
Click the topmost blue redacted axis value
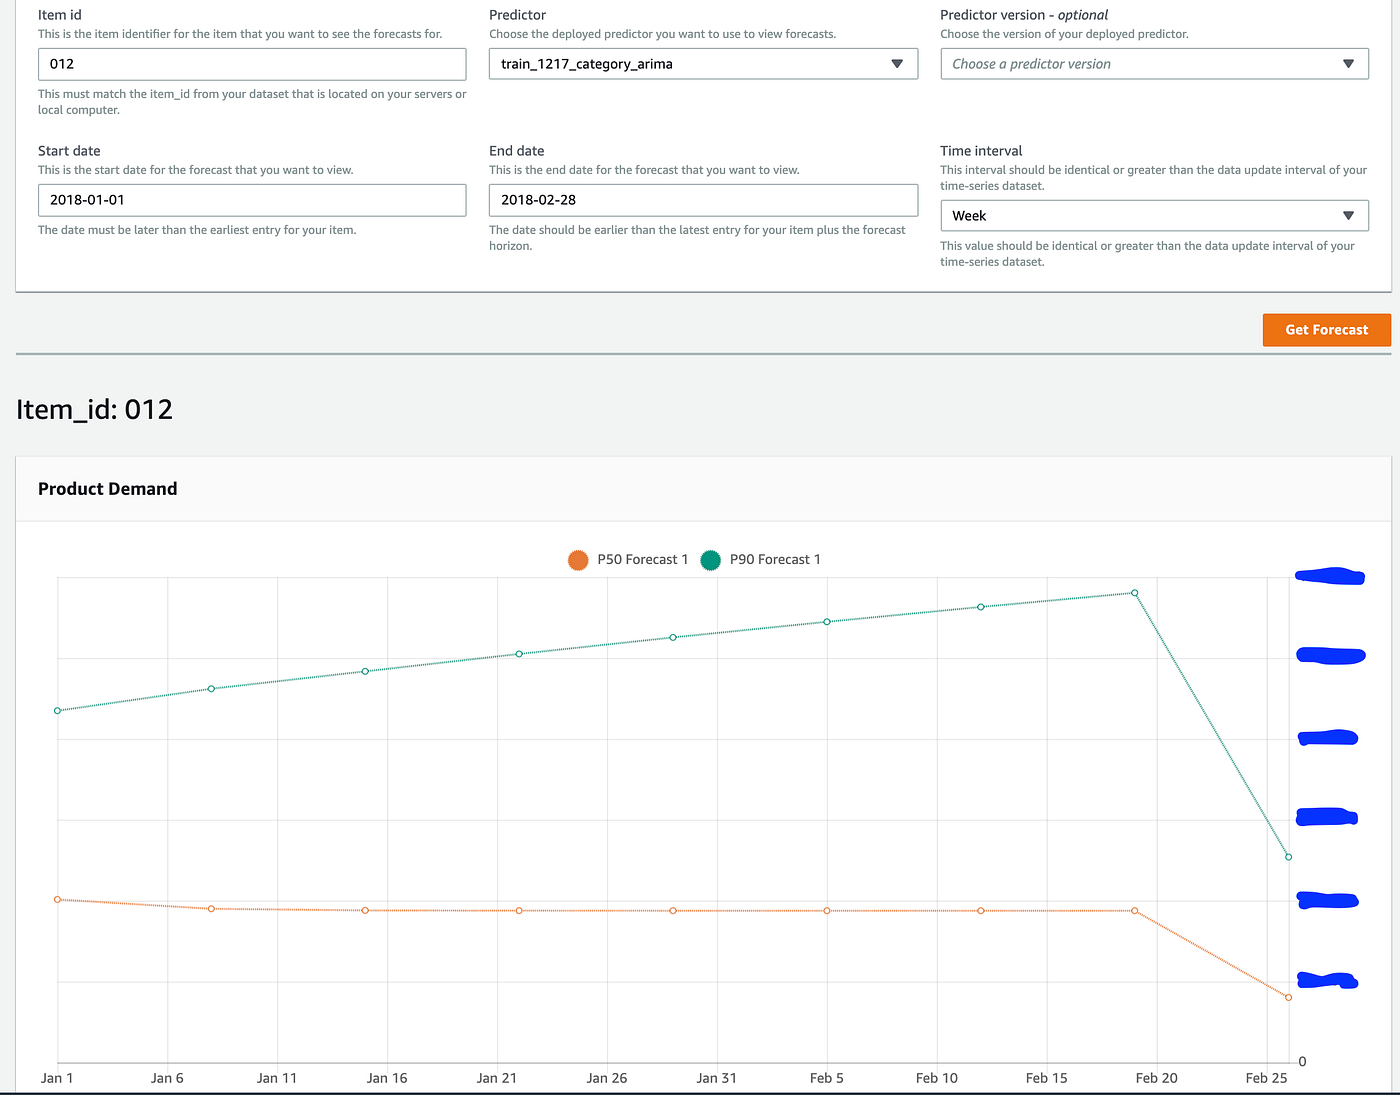(1330, 577)
